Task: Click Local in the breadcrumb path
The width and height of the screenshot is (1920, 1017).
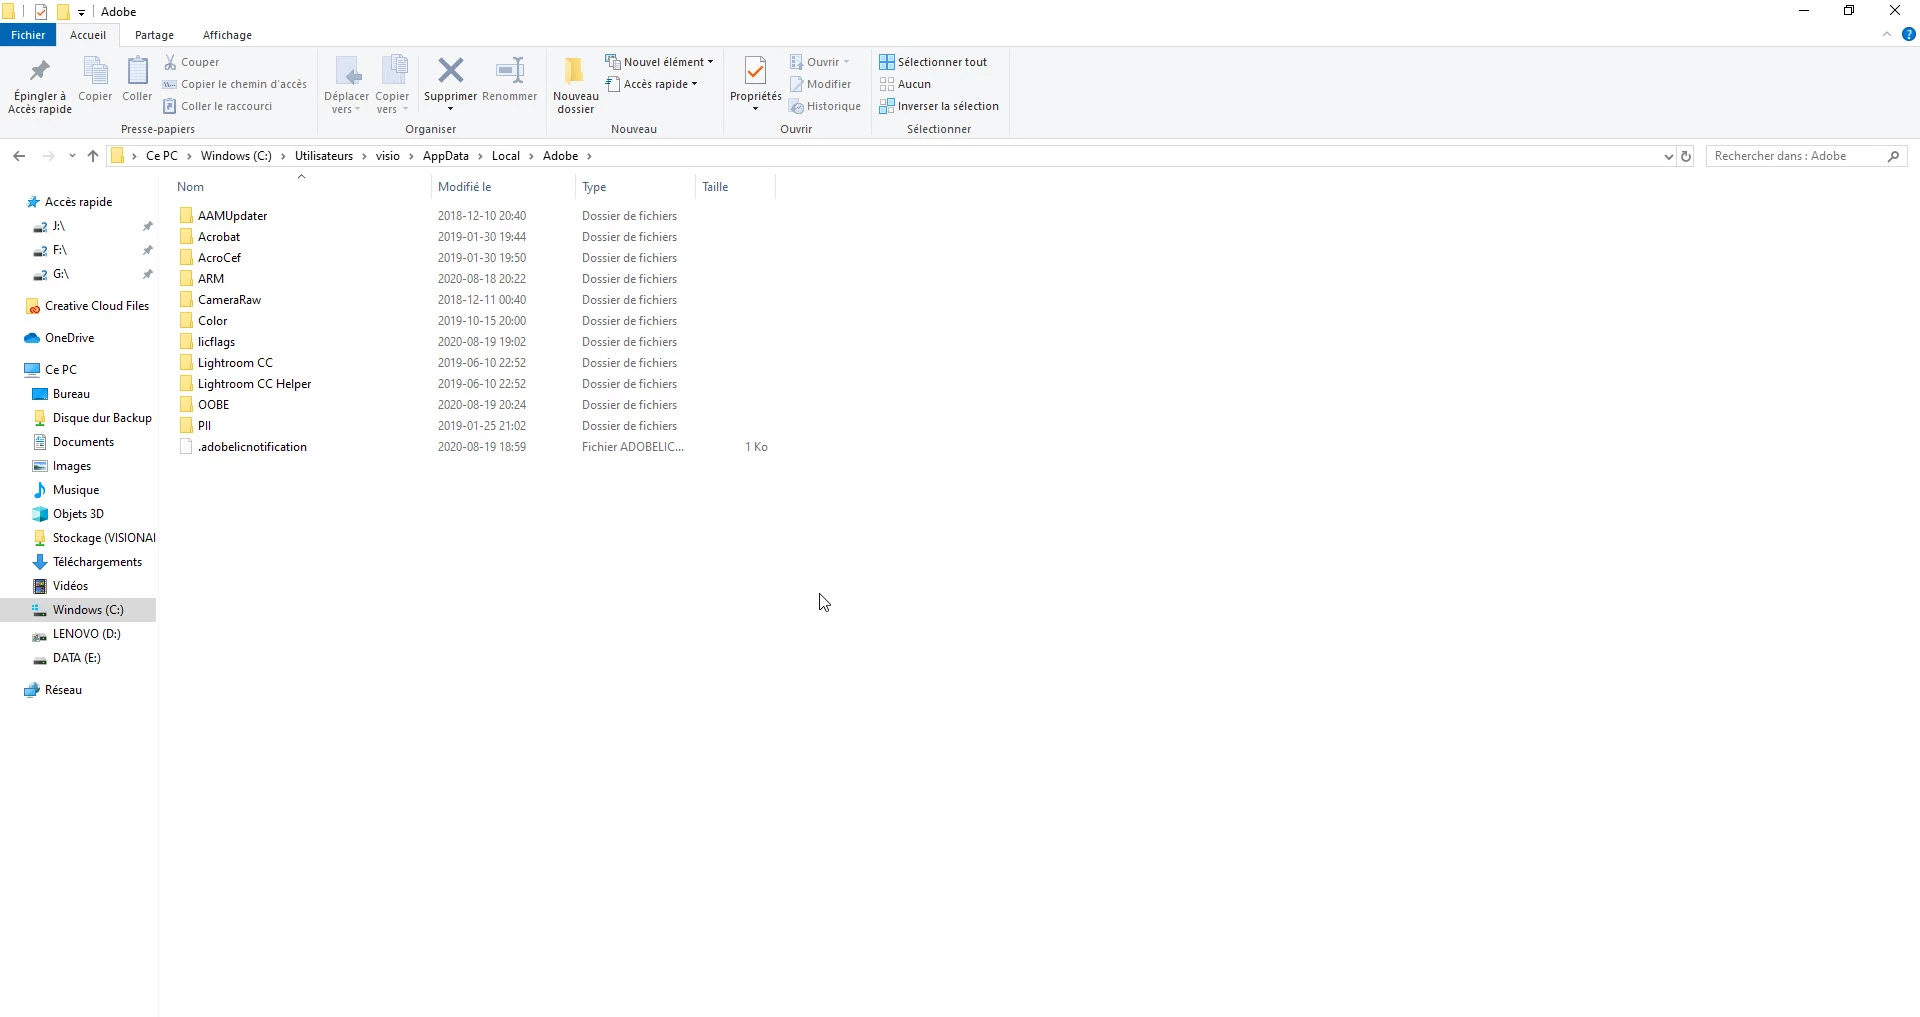Action: coord(505,156)
